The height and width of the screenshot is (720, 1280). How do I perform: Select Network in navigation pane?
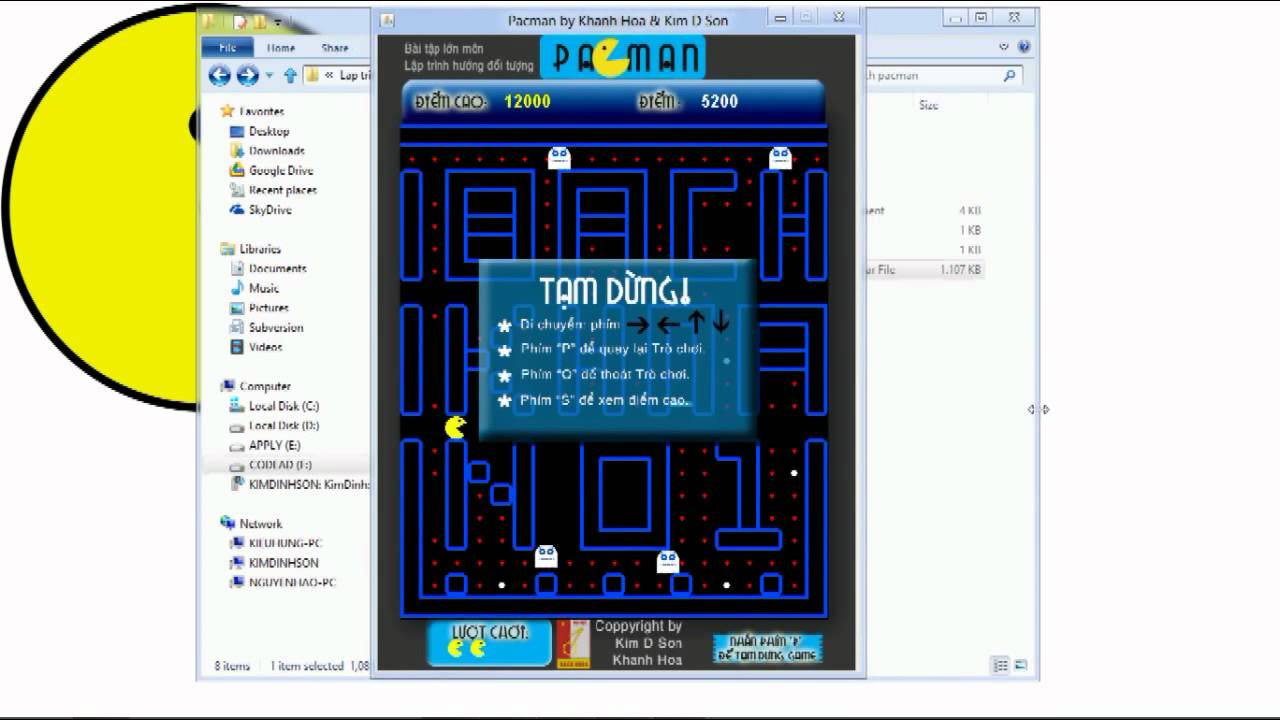[252, 523]
